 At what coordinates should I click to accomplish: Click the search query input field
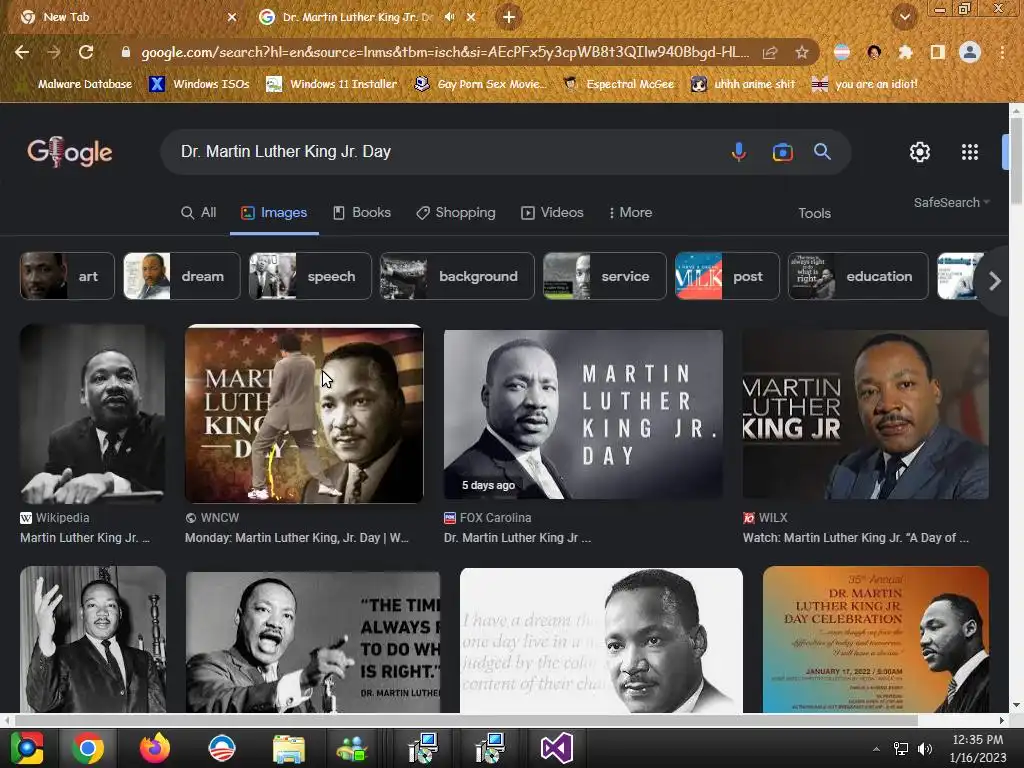click(x=444, y=152)
